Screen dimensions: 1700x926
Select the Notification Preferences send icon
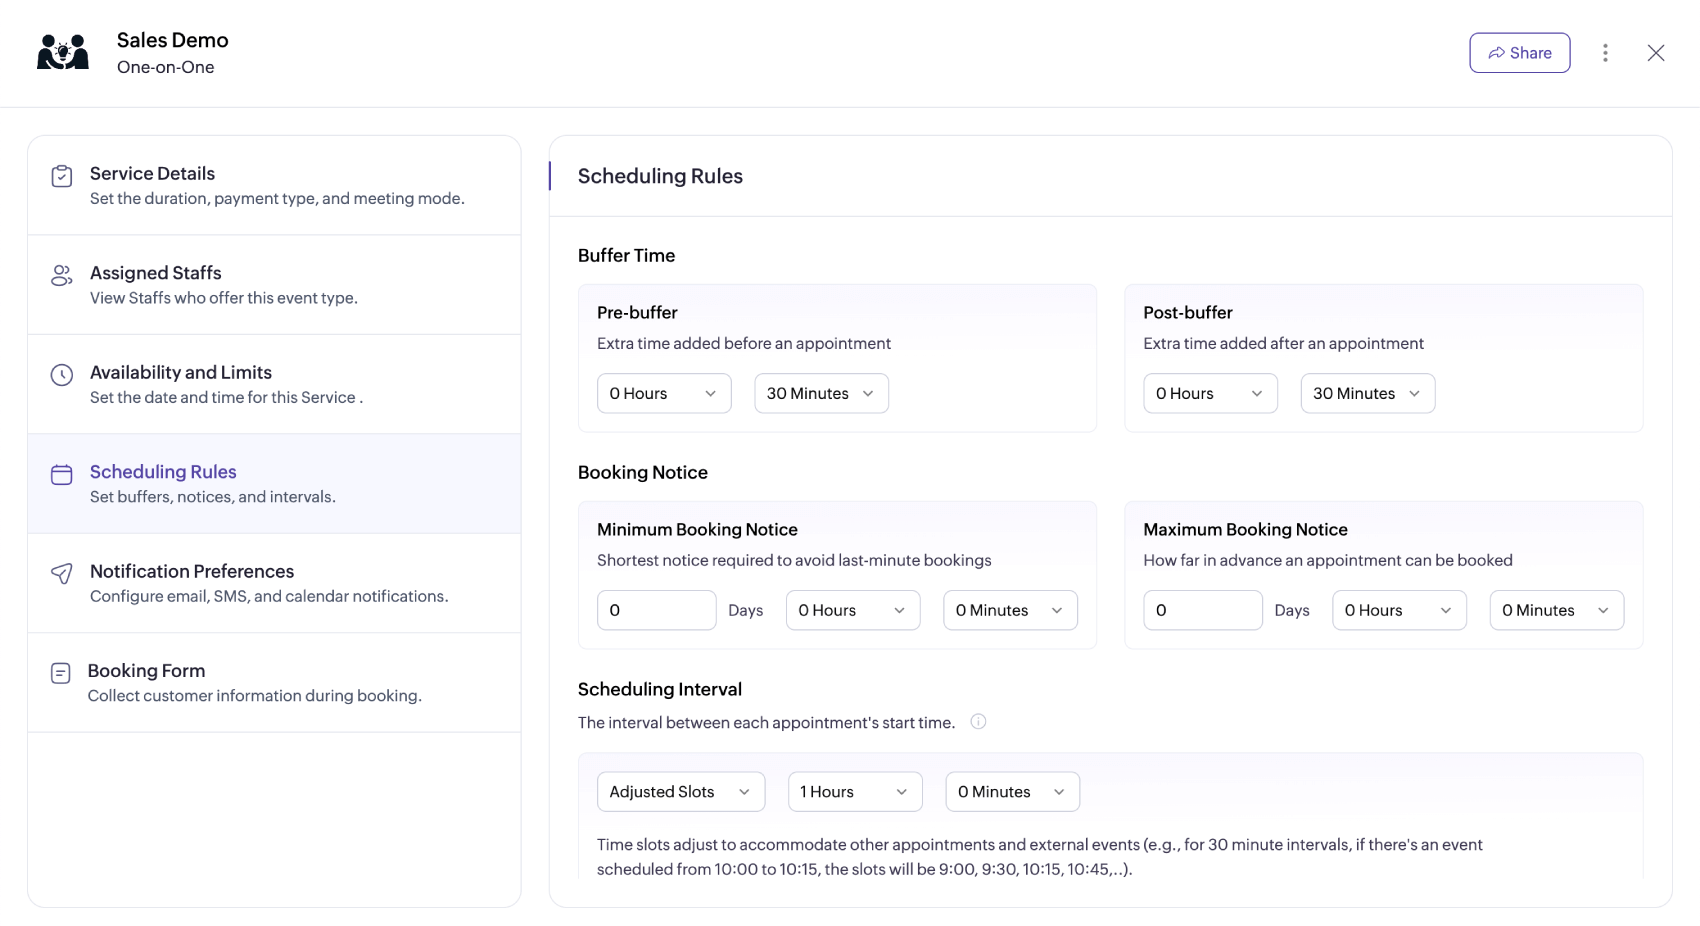pos(61,573)
